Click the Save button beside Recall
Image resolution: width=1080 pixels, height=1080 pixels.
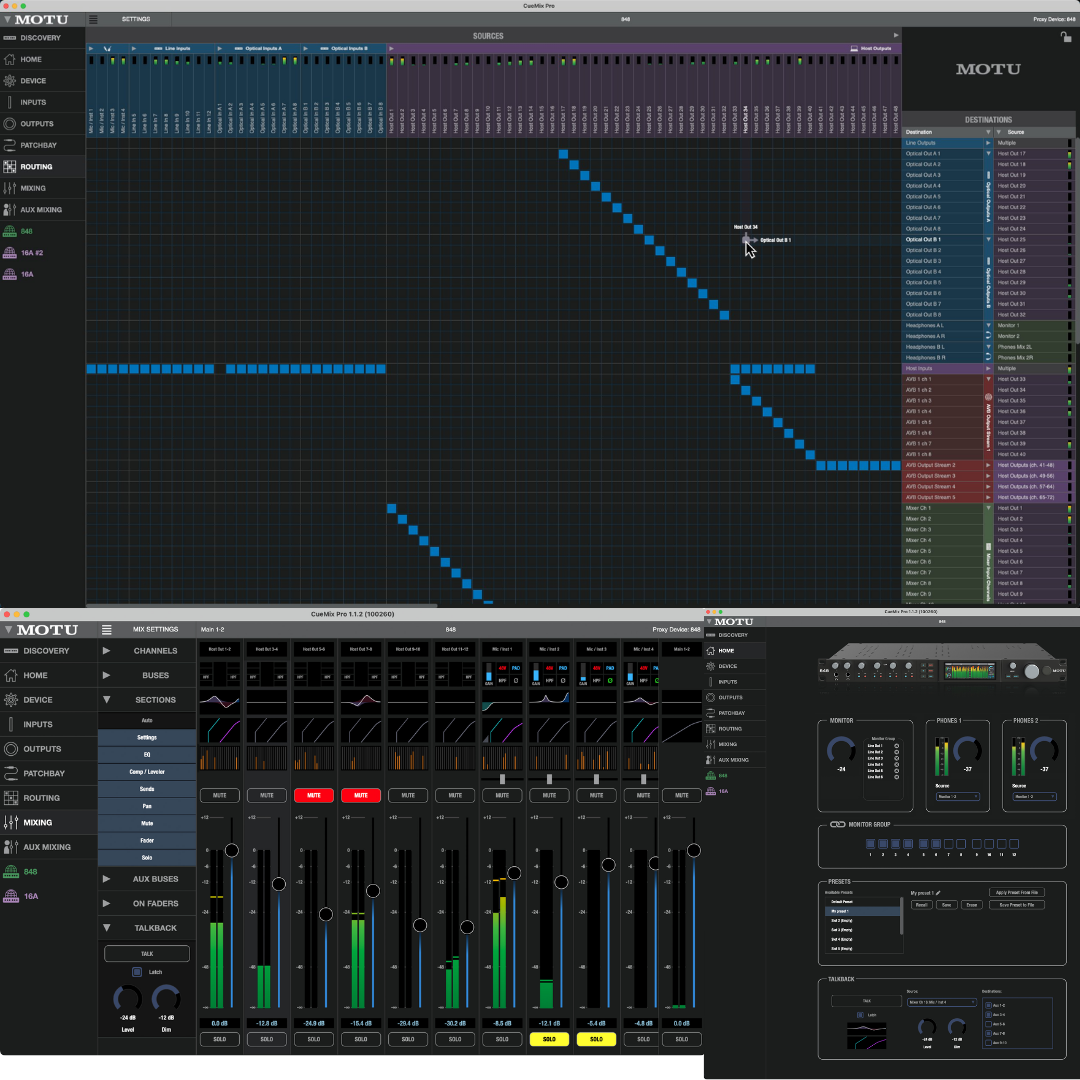pos(946,905)
